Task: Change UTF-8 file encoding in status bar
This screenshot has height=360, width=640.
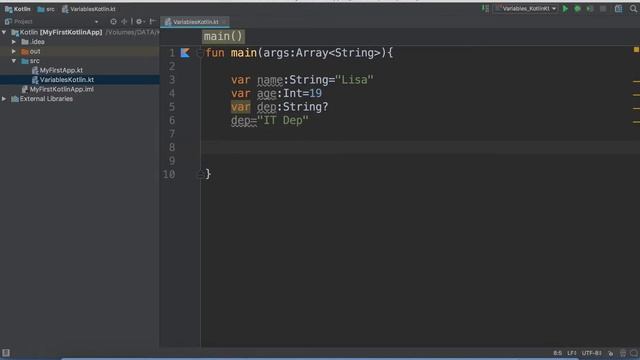Action: (591, 353)
